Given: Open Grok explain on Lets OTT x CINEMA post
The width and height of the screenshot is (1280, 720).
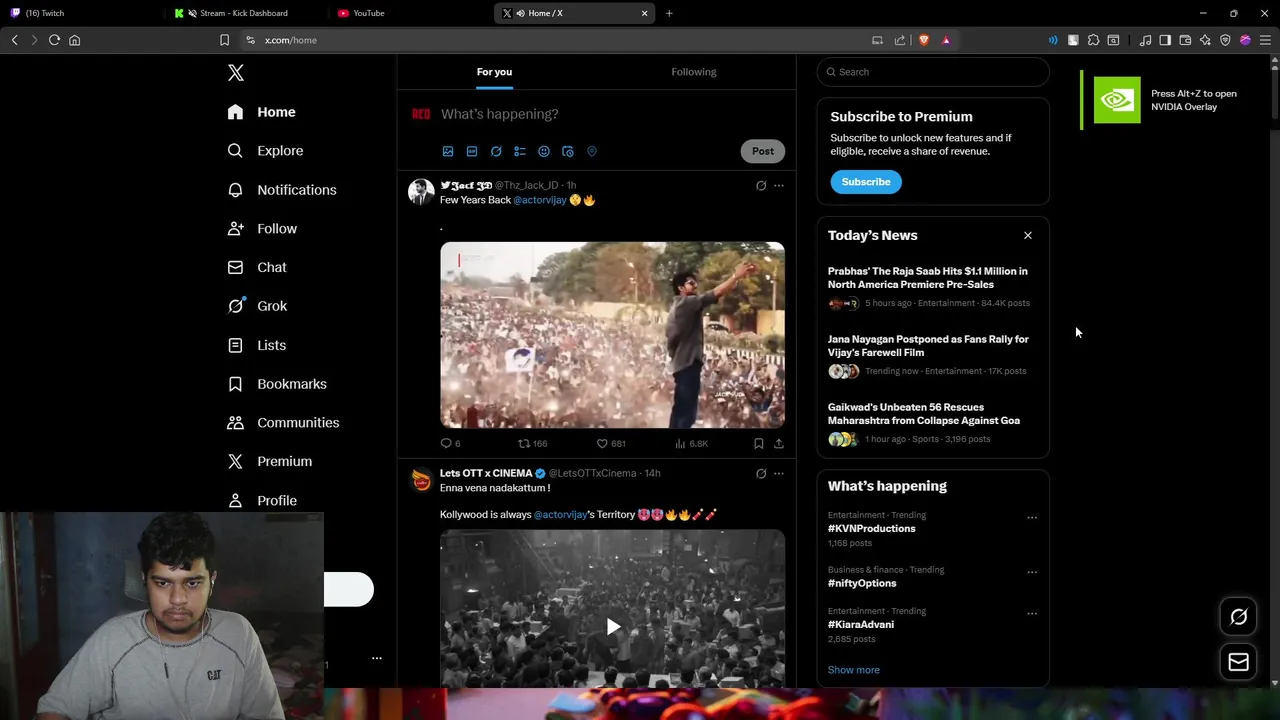Looking at the screenshot, I should click(761, 473).
